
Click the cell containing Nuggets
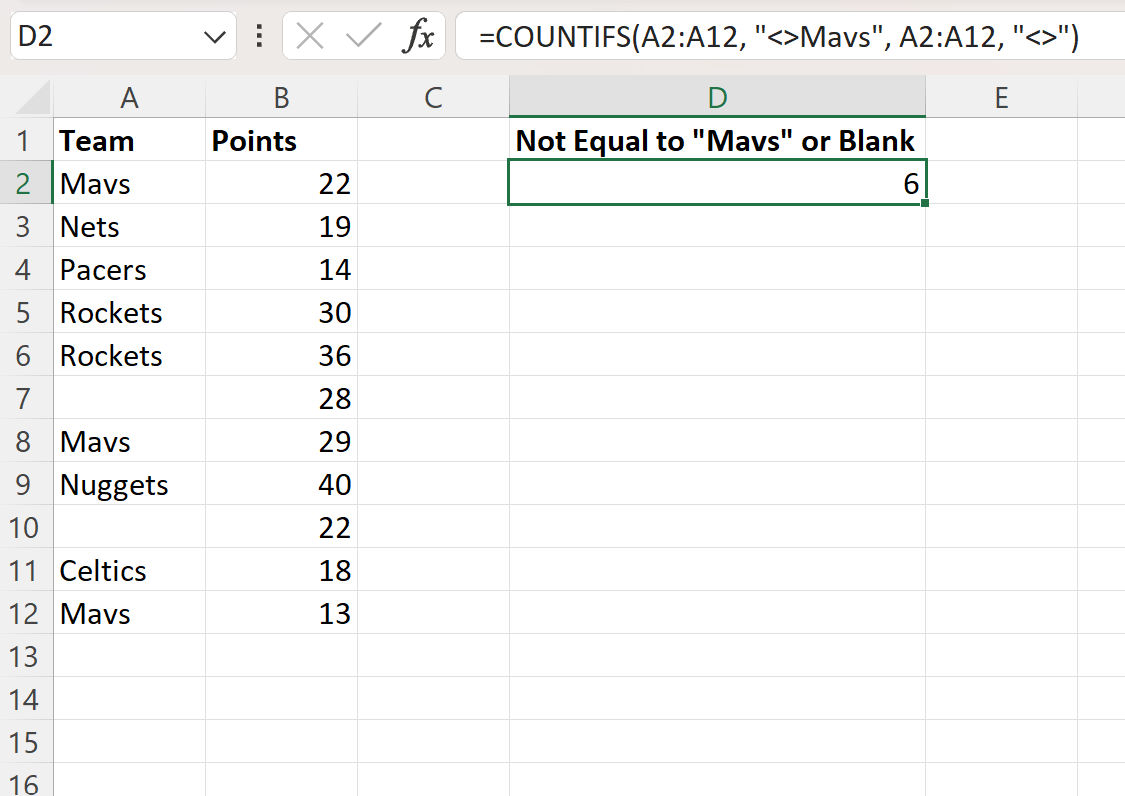click(129, 485)
